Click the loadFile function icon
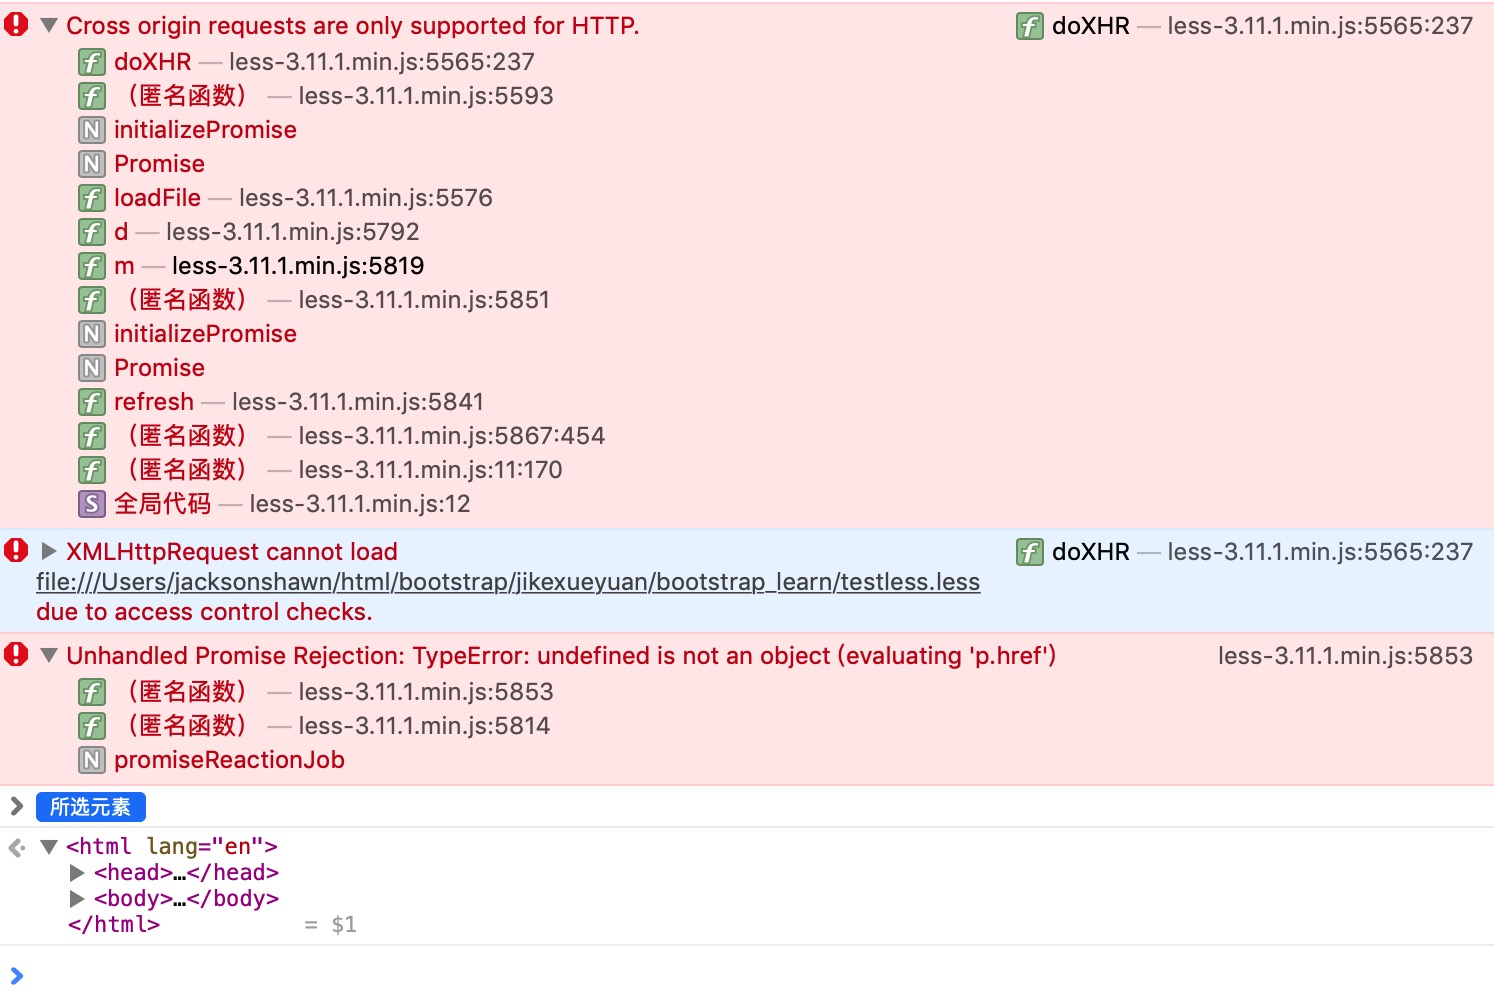Screen dimensions: 1494x1002 tap(92, 198)
